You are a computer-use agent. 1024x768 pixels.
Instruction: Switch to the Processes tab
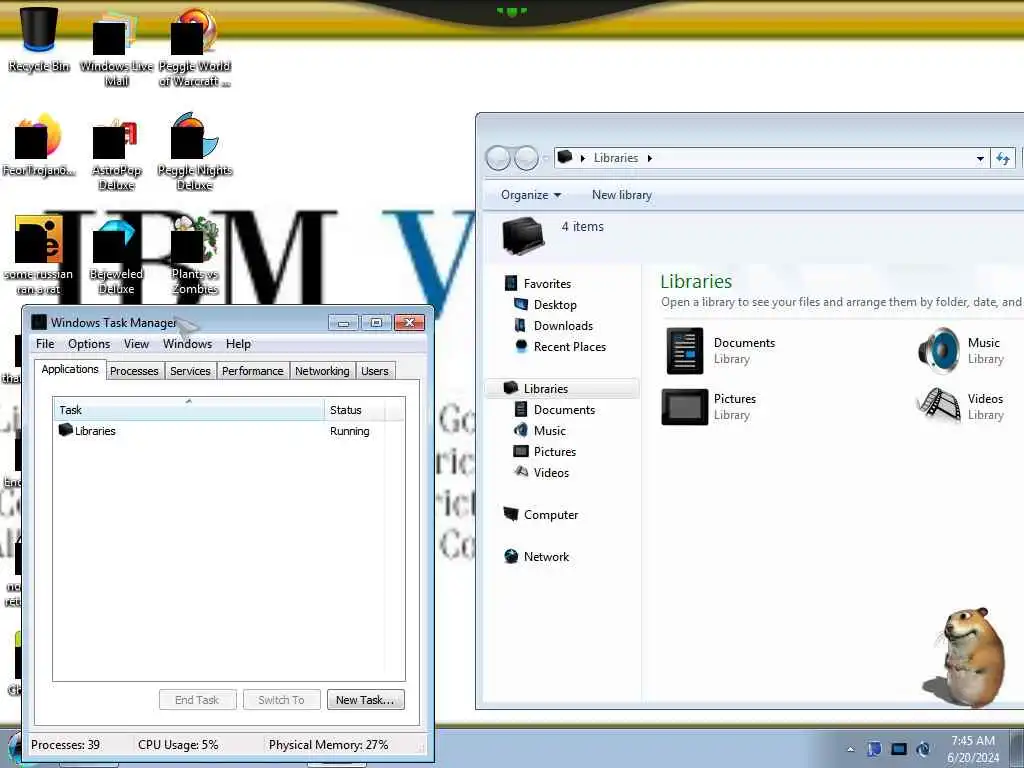[x=134, y=371]
